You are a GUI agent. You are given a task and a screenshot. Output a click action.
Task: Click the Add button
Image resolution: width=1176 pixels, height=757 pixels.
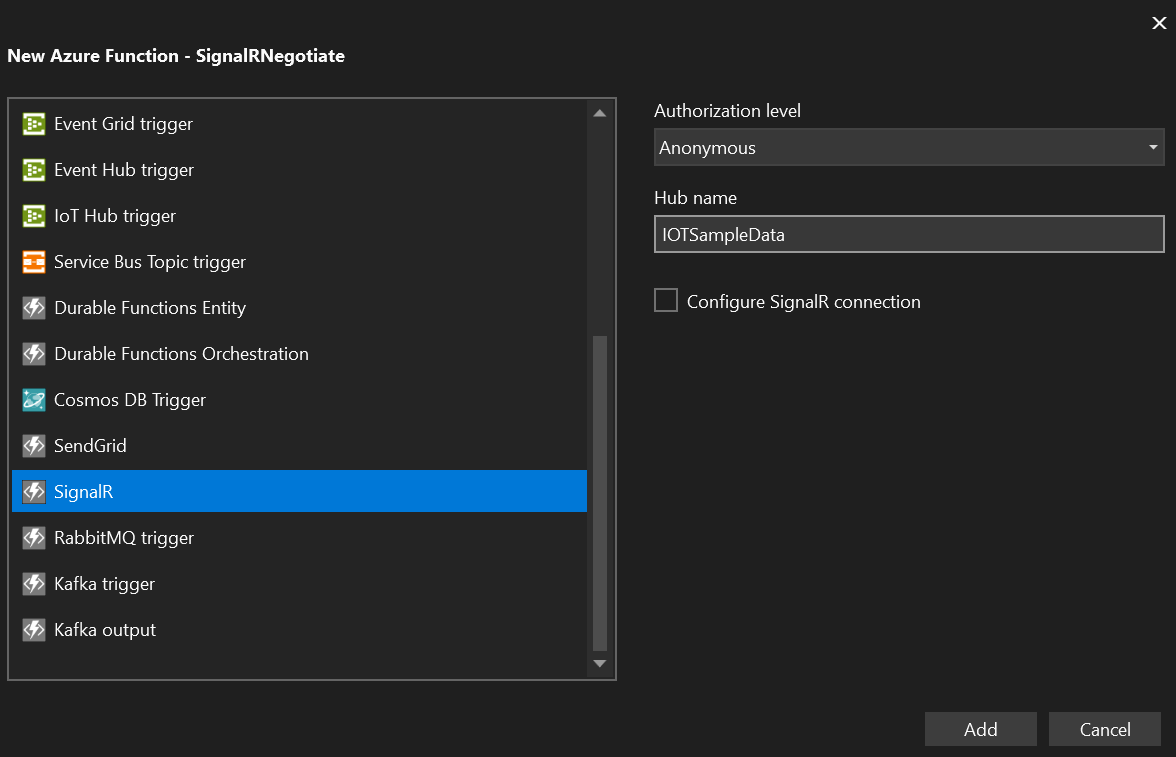click(980, 729)
